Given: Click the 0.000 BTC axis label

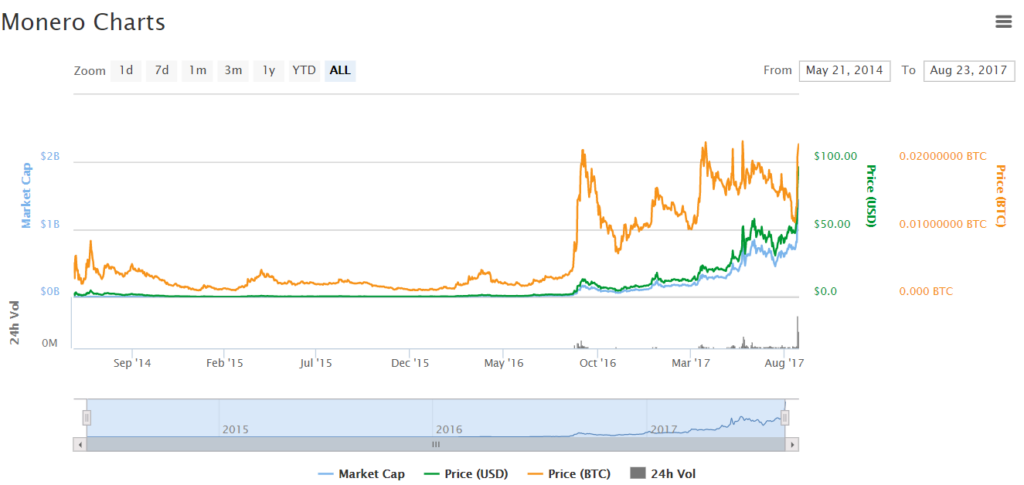Looking at the screenshot, I should pos(926,291).
